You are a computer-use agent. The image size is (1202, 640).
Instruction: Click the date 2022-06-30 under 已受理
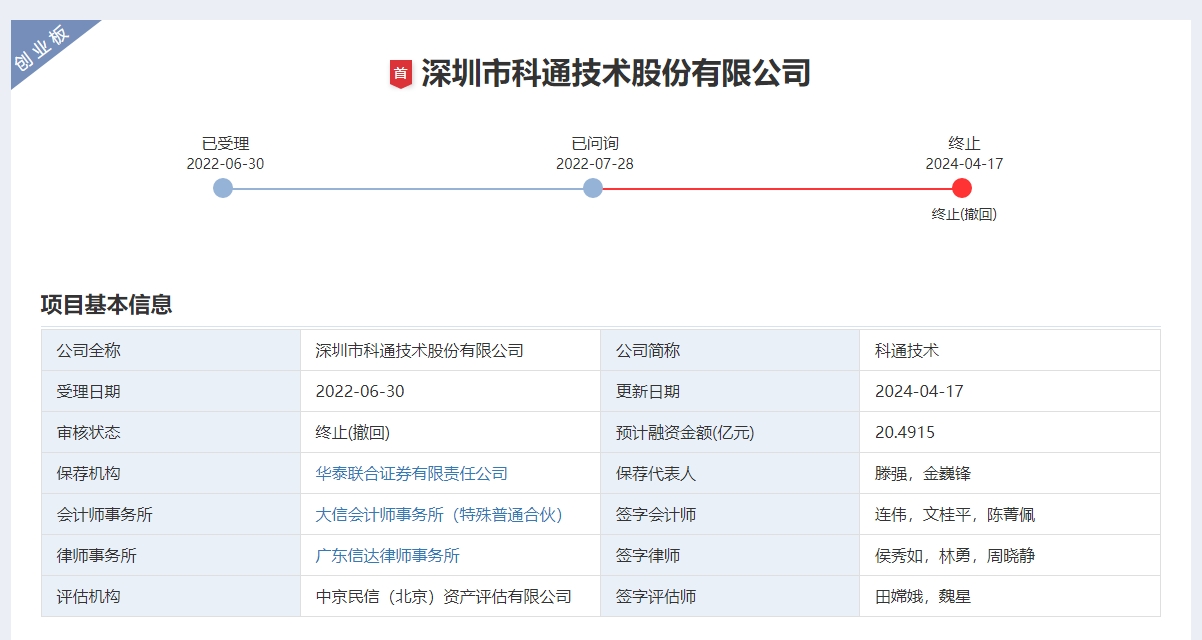tap(225, 164)
